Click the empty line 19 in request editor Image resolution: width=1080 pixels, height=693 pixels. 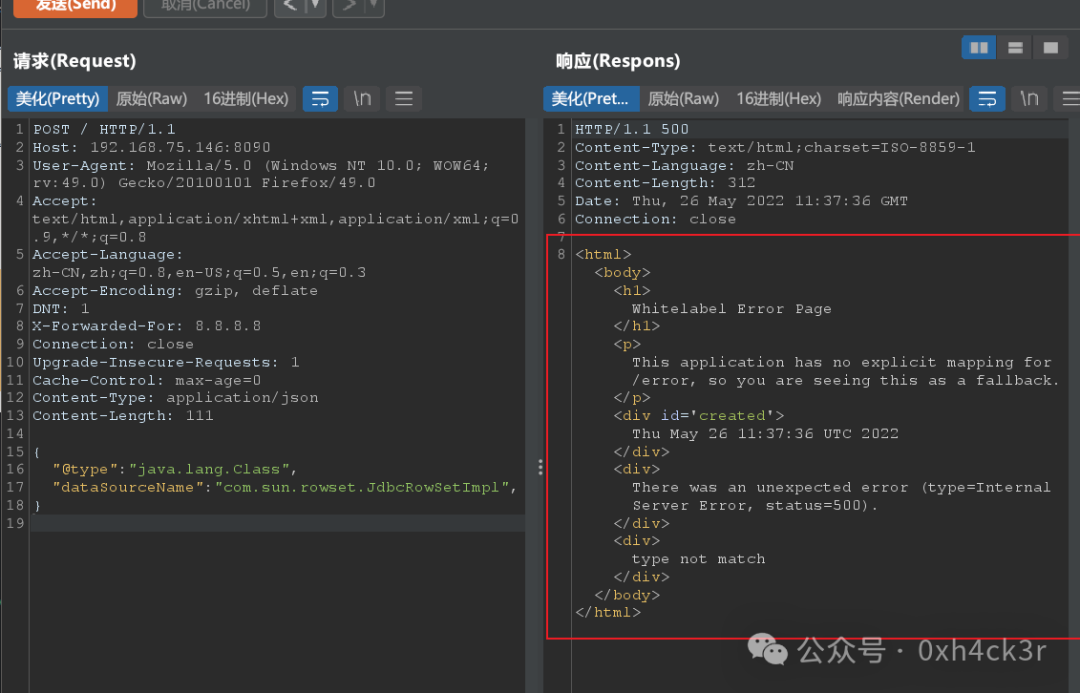(276, 523)
